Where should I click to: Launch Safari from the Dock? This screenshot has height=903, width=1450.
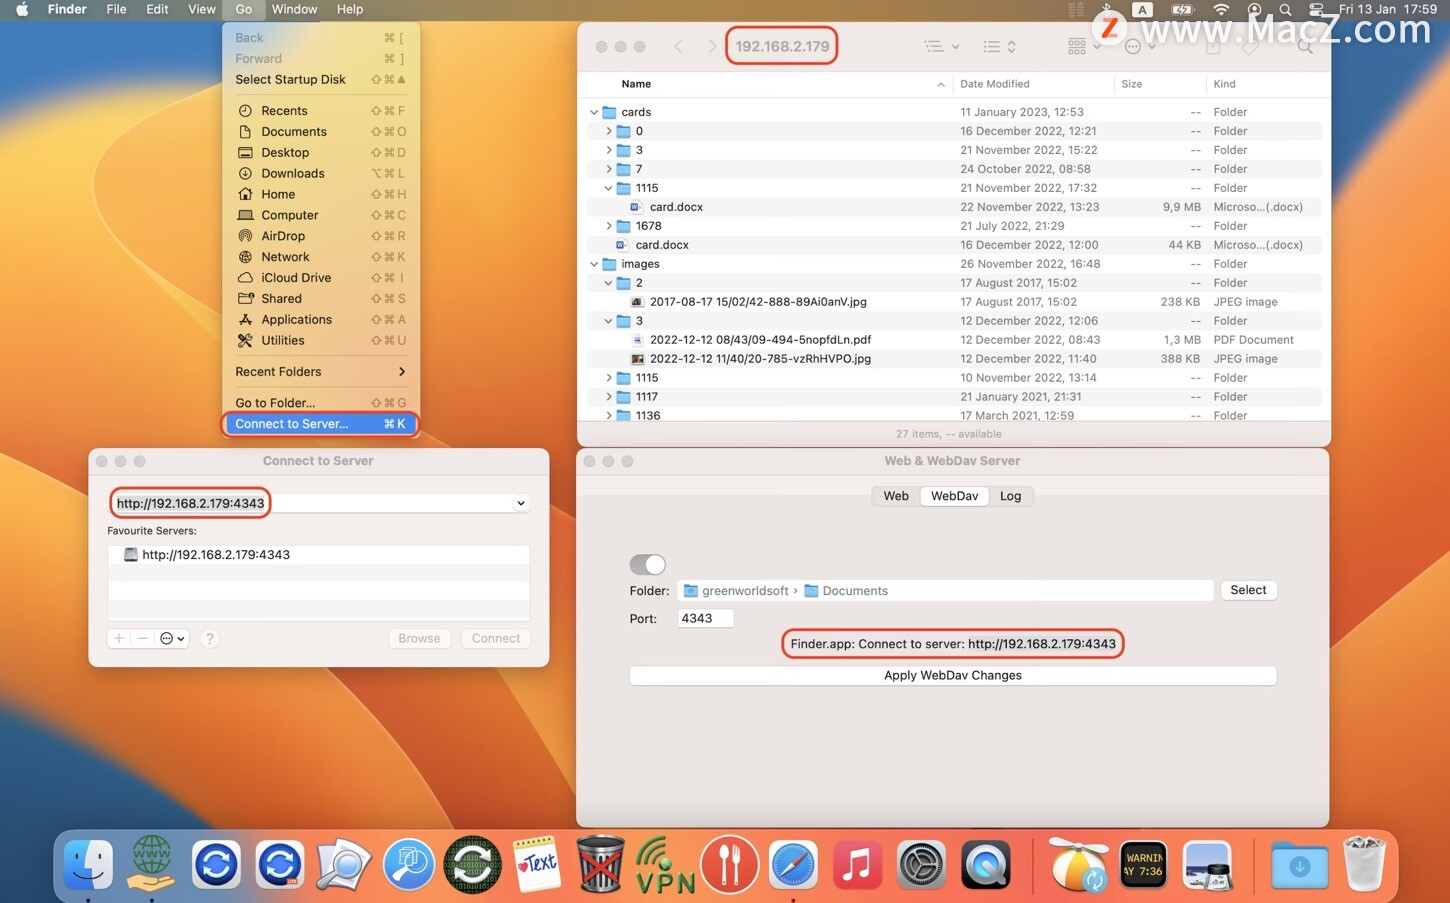pyautogui.click(x=793, y=864)
